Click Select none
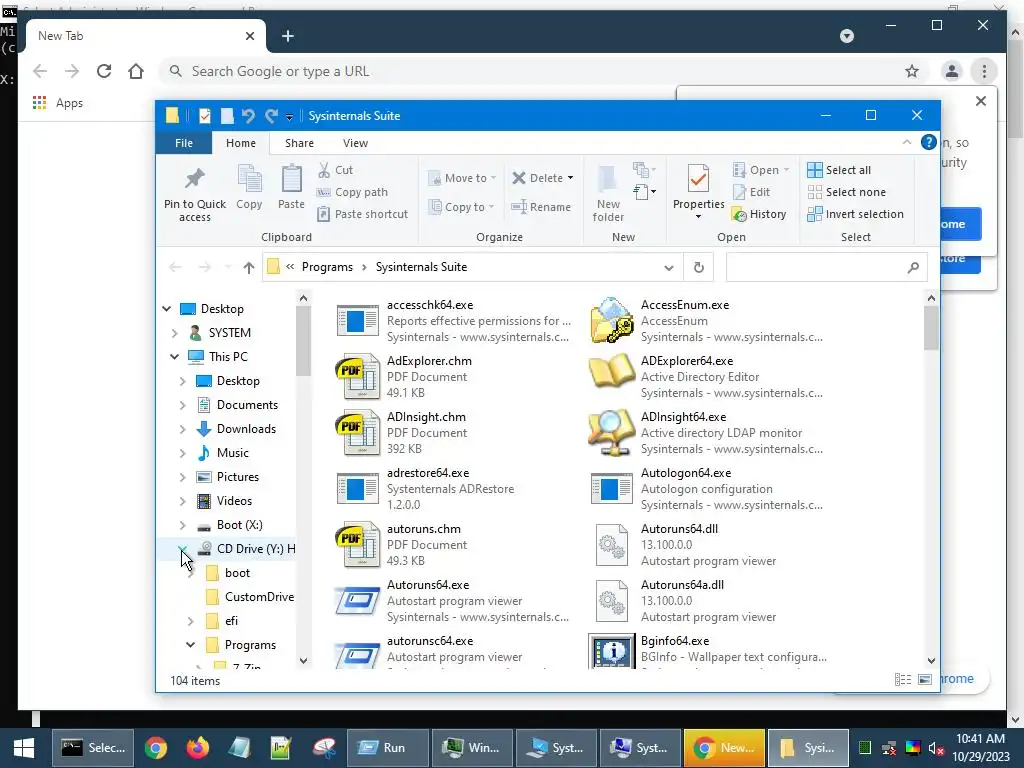 click(846, 192)
